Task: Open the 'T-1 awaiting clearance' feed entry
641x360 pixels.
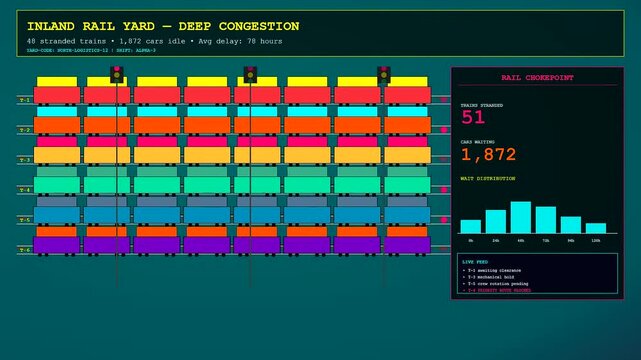Action: coord(492,271)
